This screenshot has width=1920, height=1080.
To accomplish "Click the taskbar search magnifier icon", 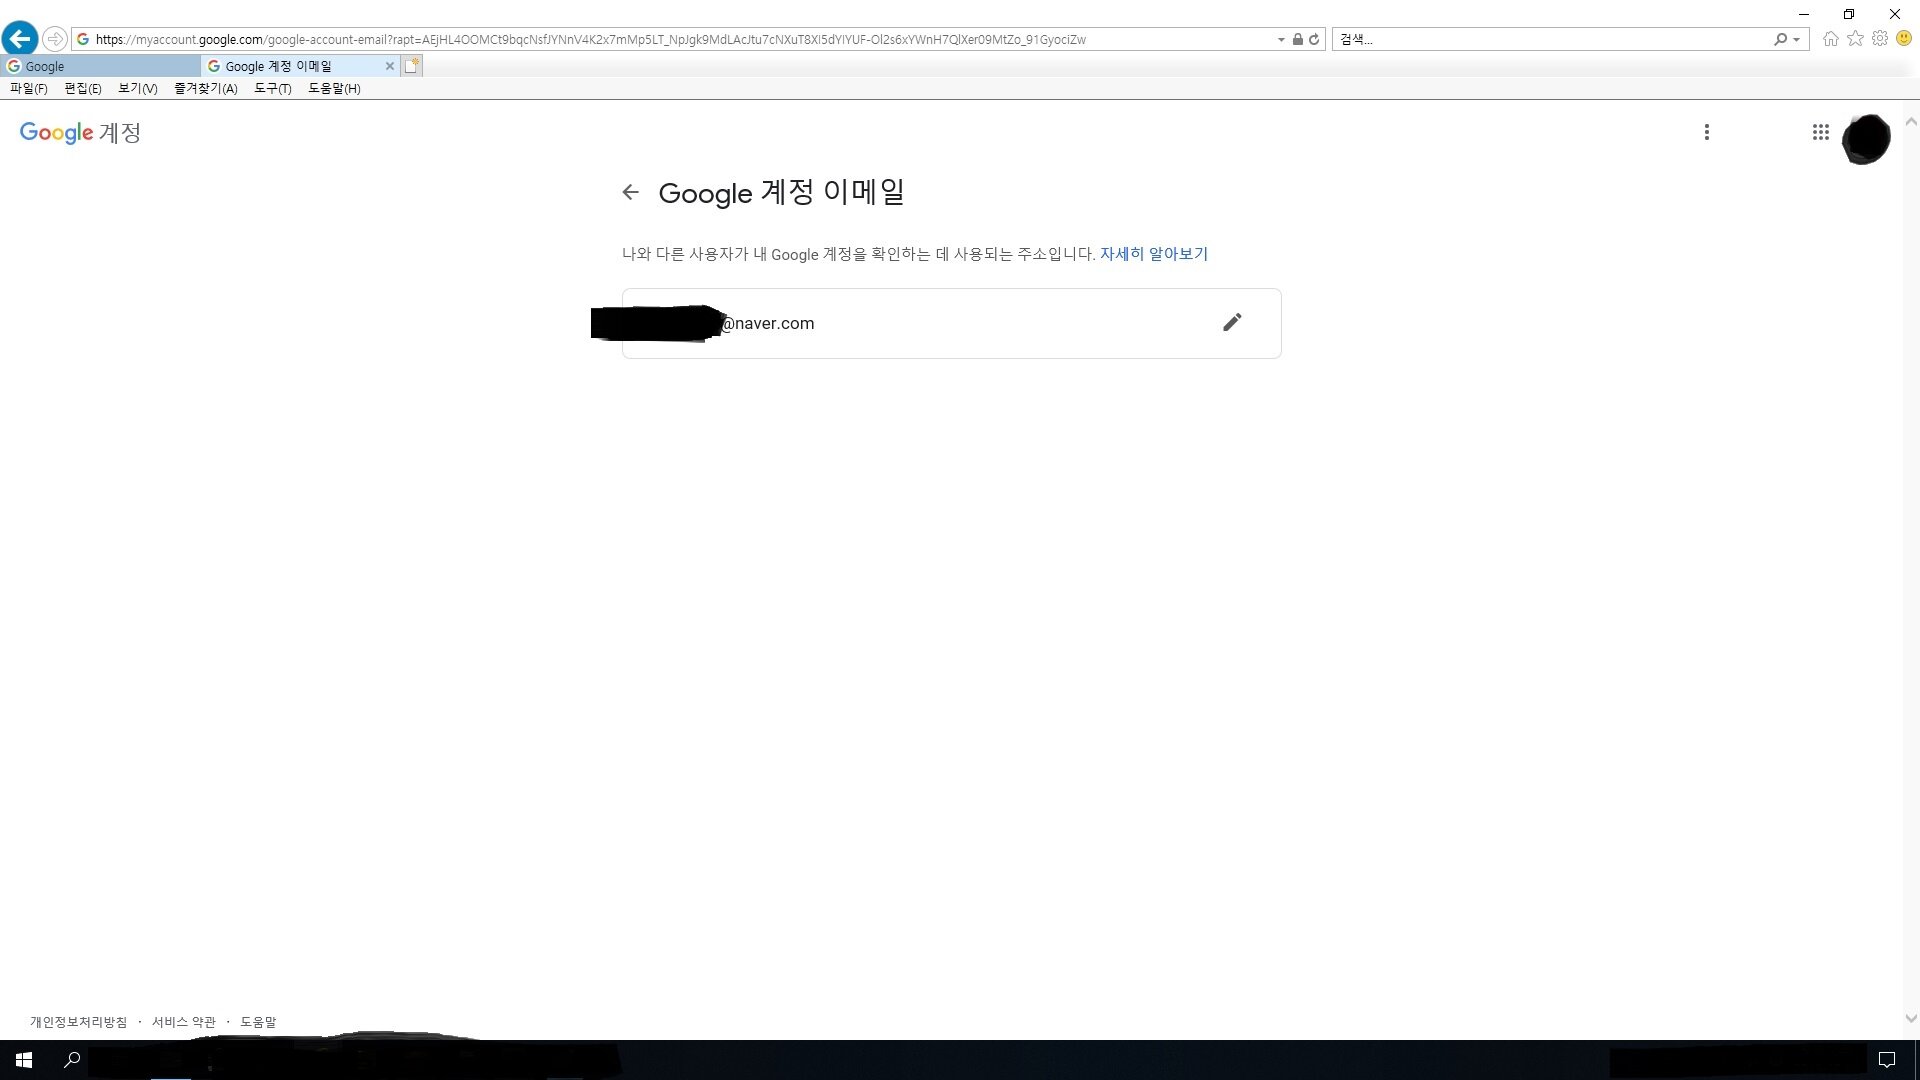I will click(x=72, y=1060).
